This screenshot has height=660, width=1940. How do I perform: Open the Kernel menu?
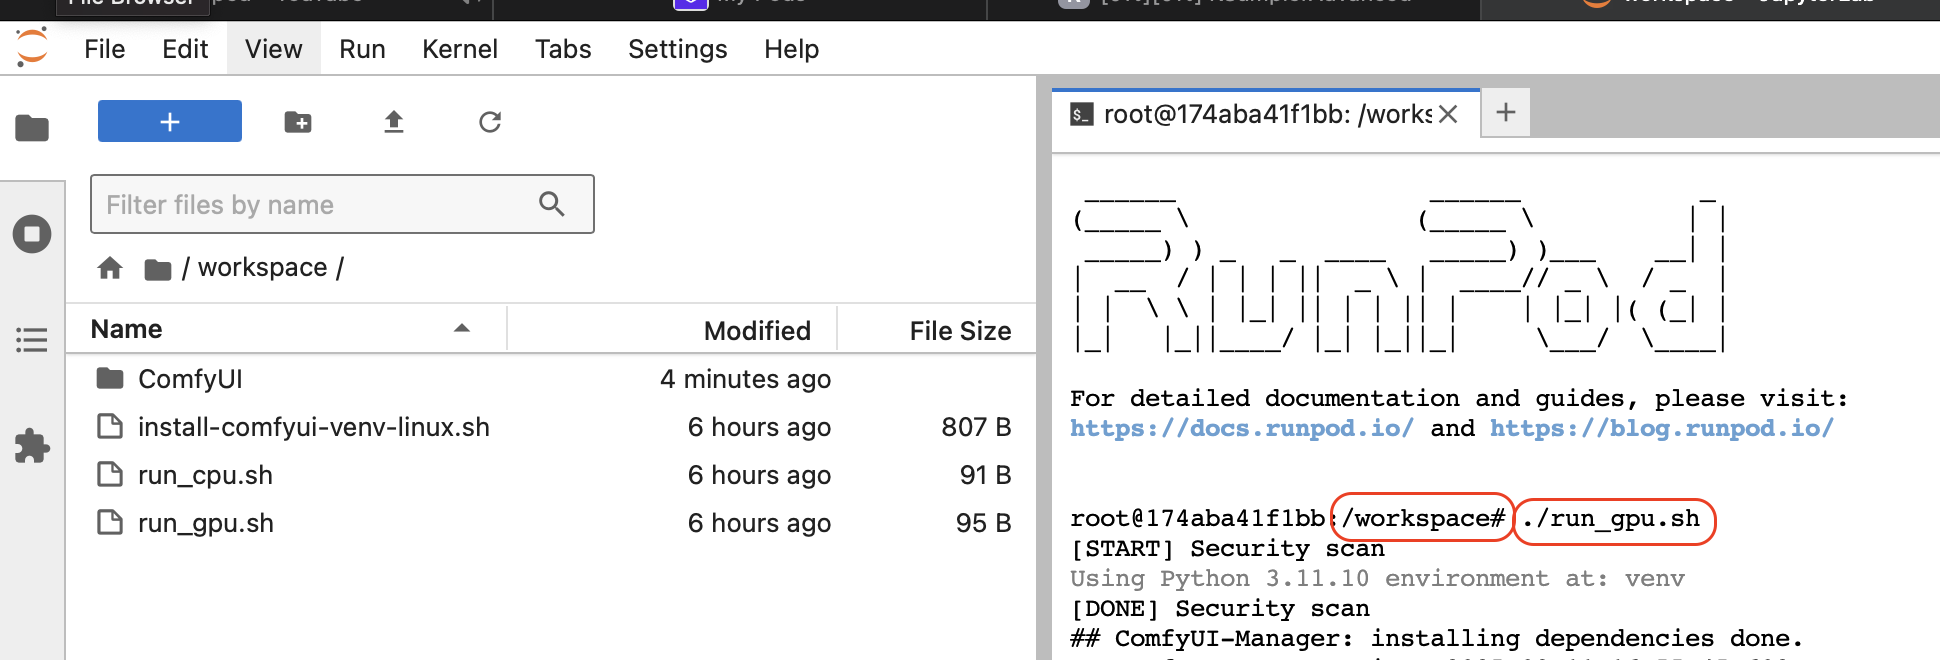[x=459, y=49]
